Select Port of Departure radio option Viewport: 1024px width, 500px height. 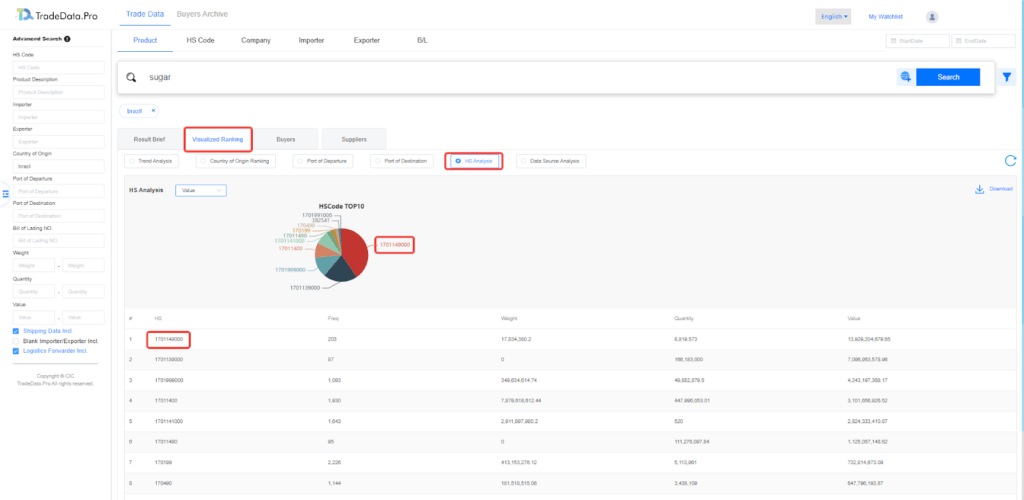[x=323, y=161]
